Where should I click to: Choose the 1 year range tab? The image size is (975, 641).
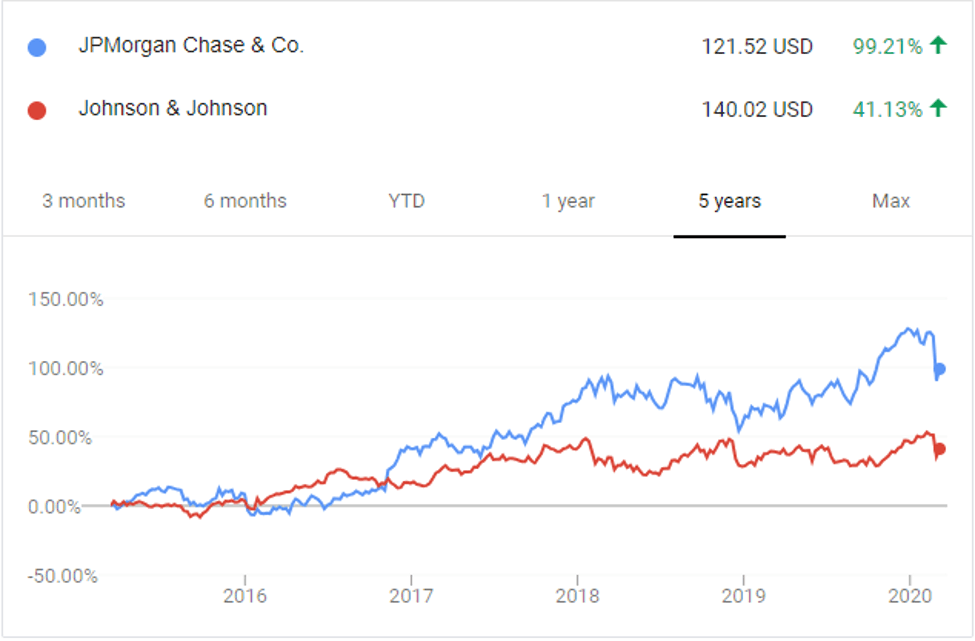click(x=568, y=201)
